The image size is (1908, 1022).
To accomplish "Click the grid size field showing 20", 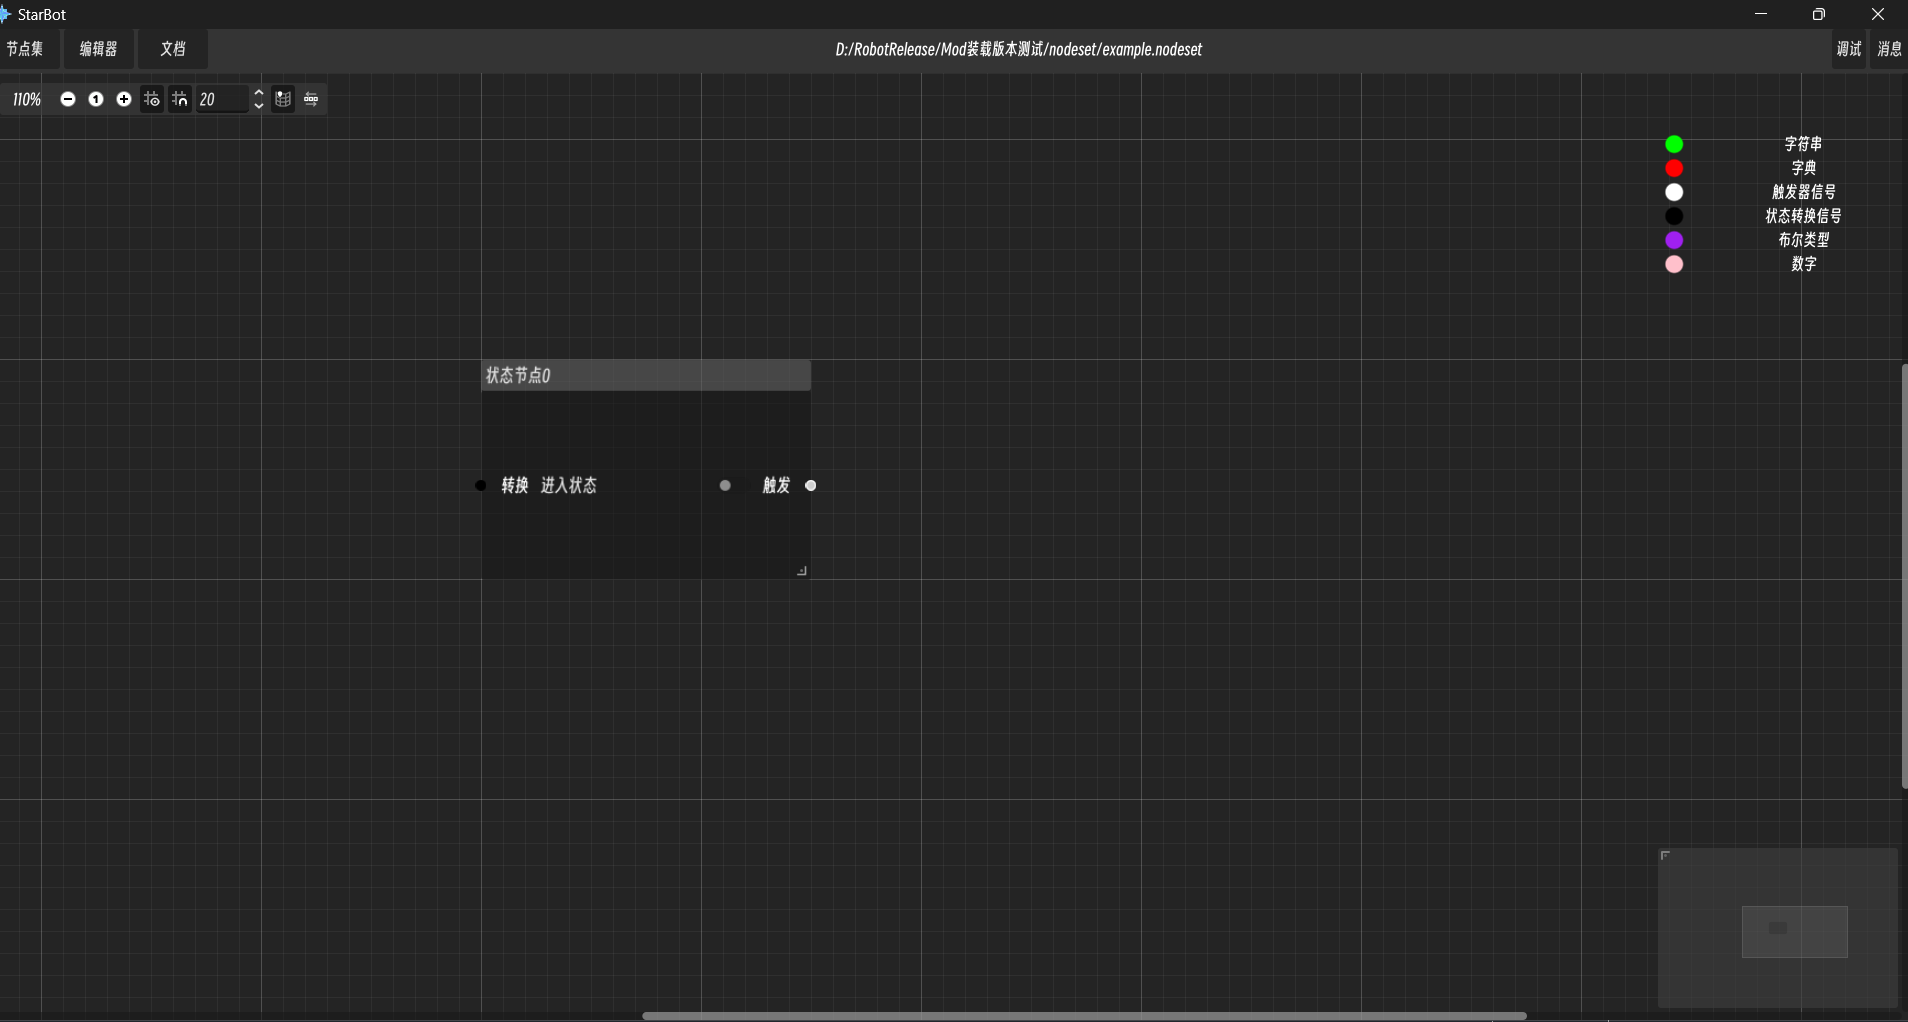I will (x=222, y=99).
